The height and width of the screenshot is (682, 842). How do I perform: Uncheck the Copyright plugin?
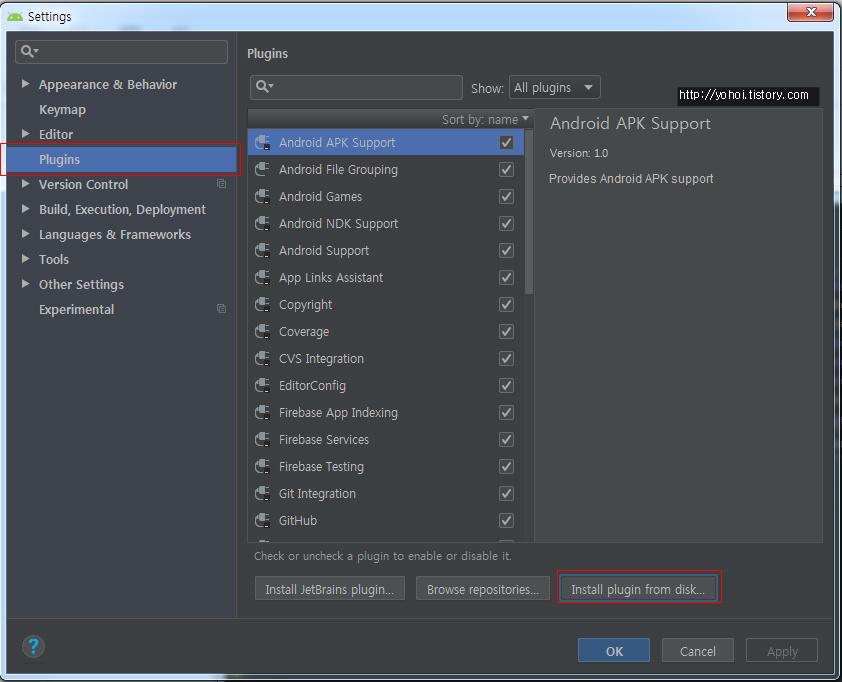pos(506,304)
